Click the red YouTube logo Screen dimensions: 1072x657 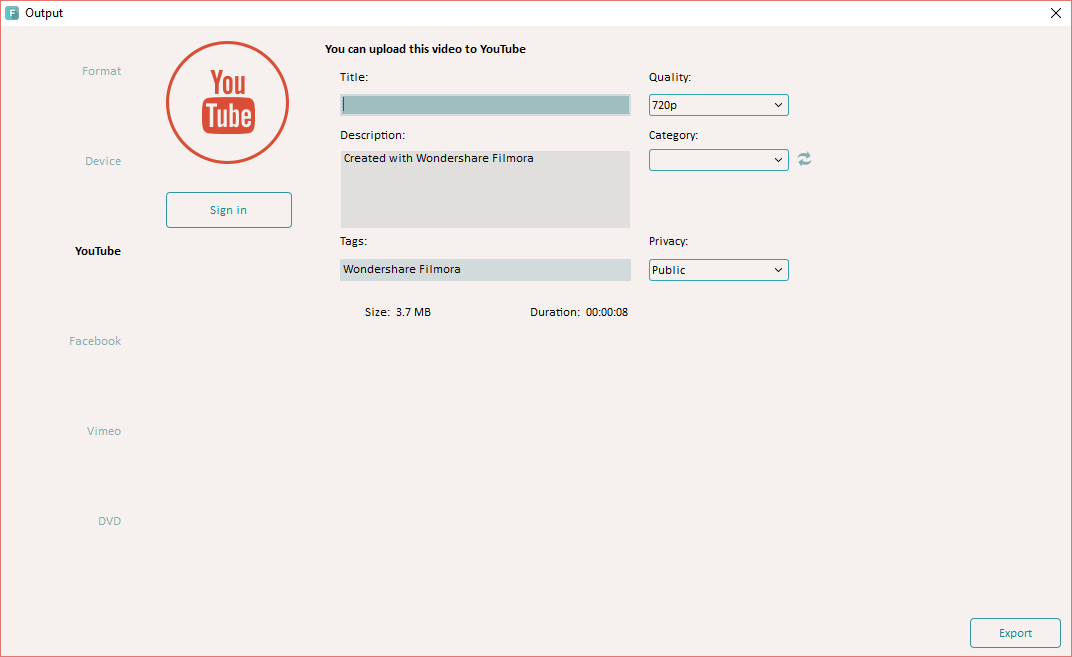[x=227, y=102]
